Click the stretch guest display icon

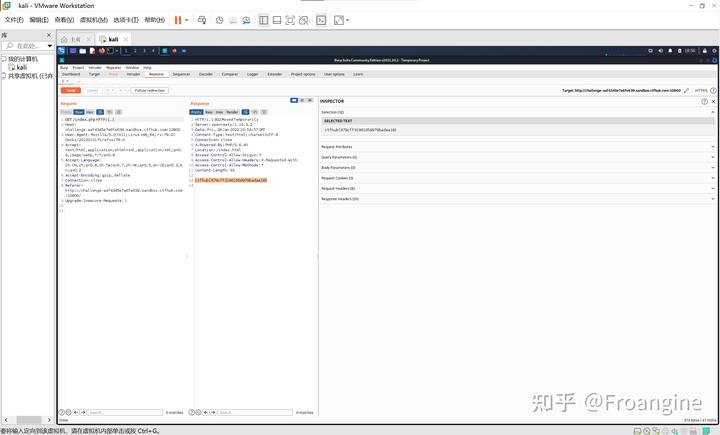[338, 20]
